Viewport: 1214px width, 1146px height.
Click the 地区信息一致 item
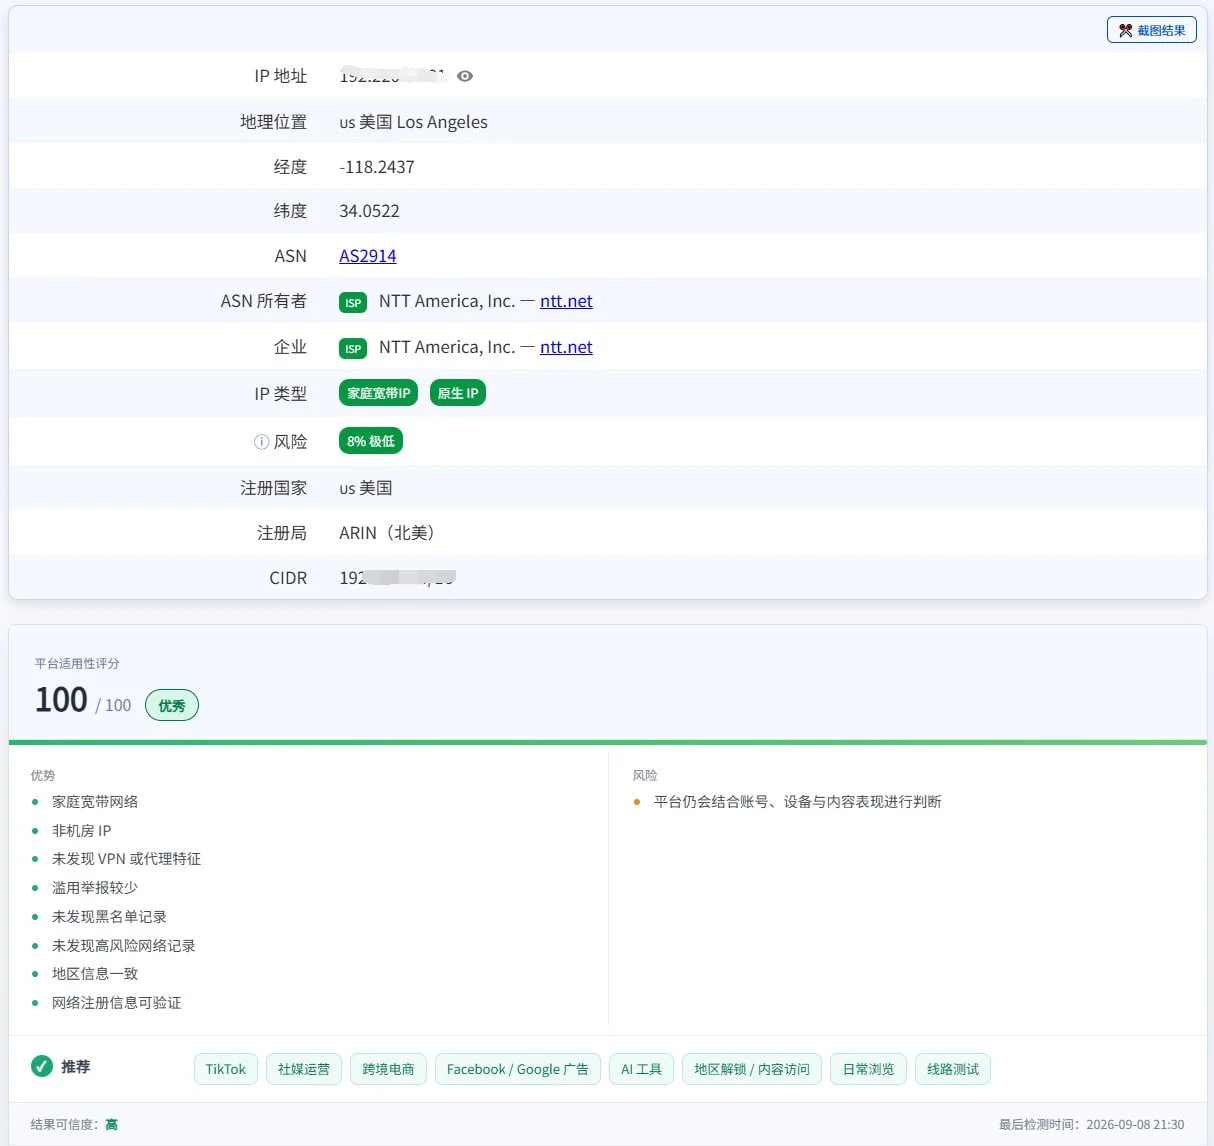click(x=95, y=974)
